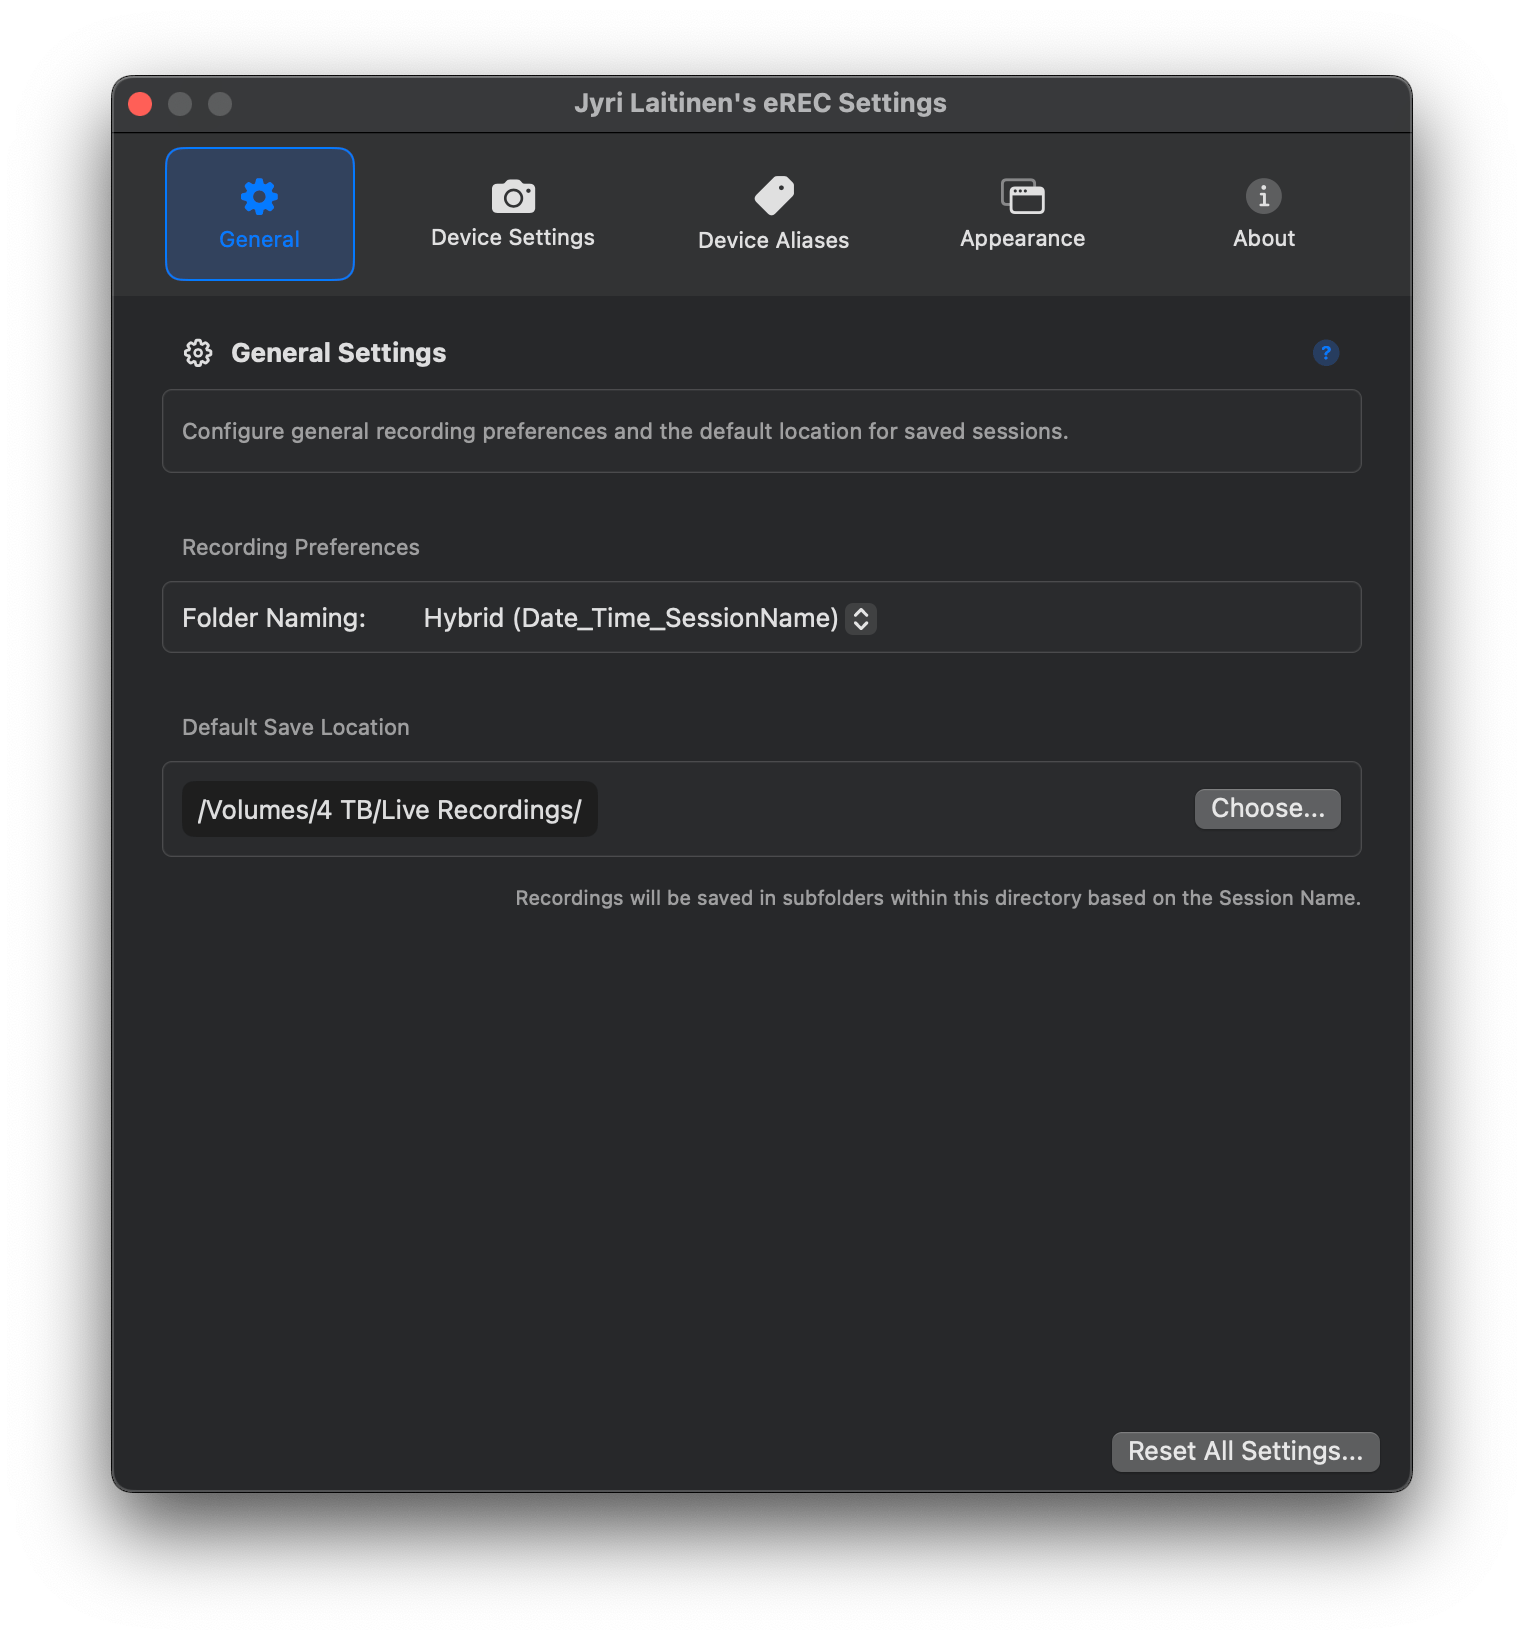The image size is (1524, 1640).
Task: Click the /Volumes/4 TB/Live Recordings/ path field
Action: click(390, 809)
